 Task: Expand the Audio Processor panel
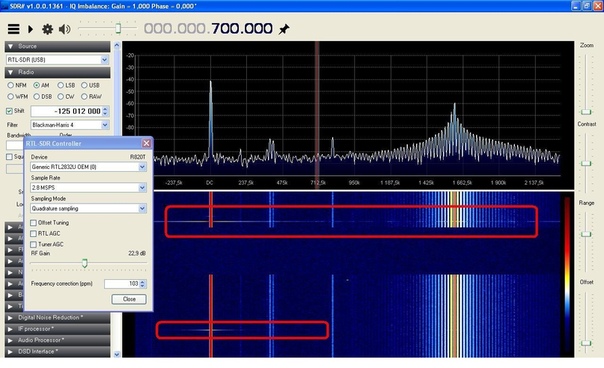10,340
